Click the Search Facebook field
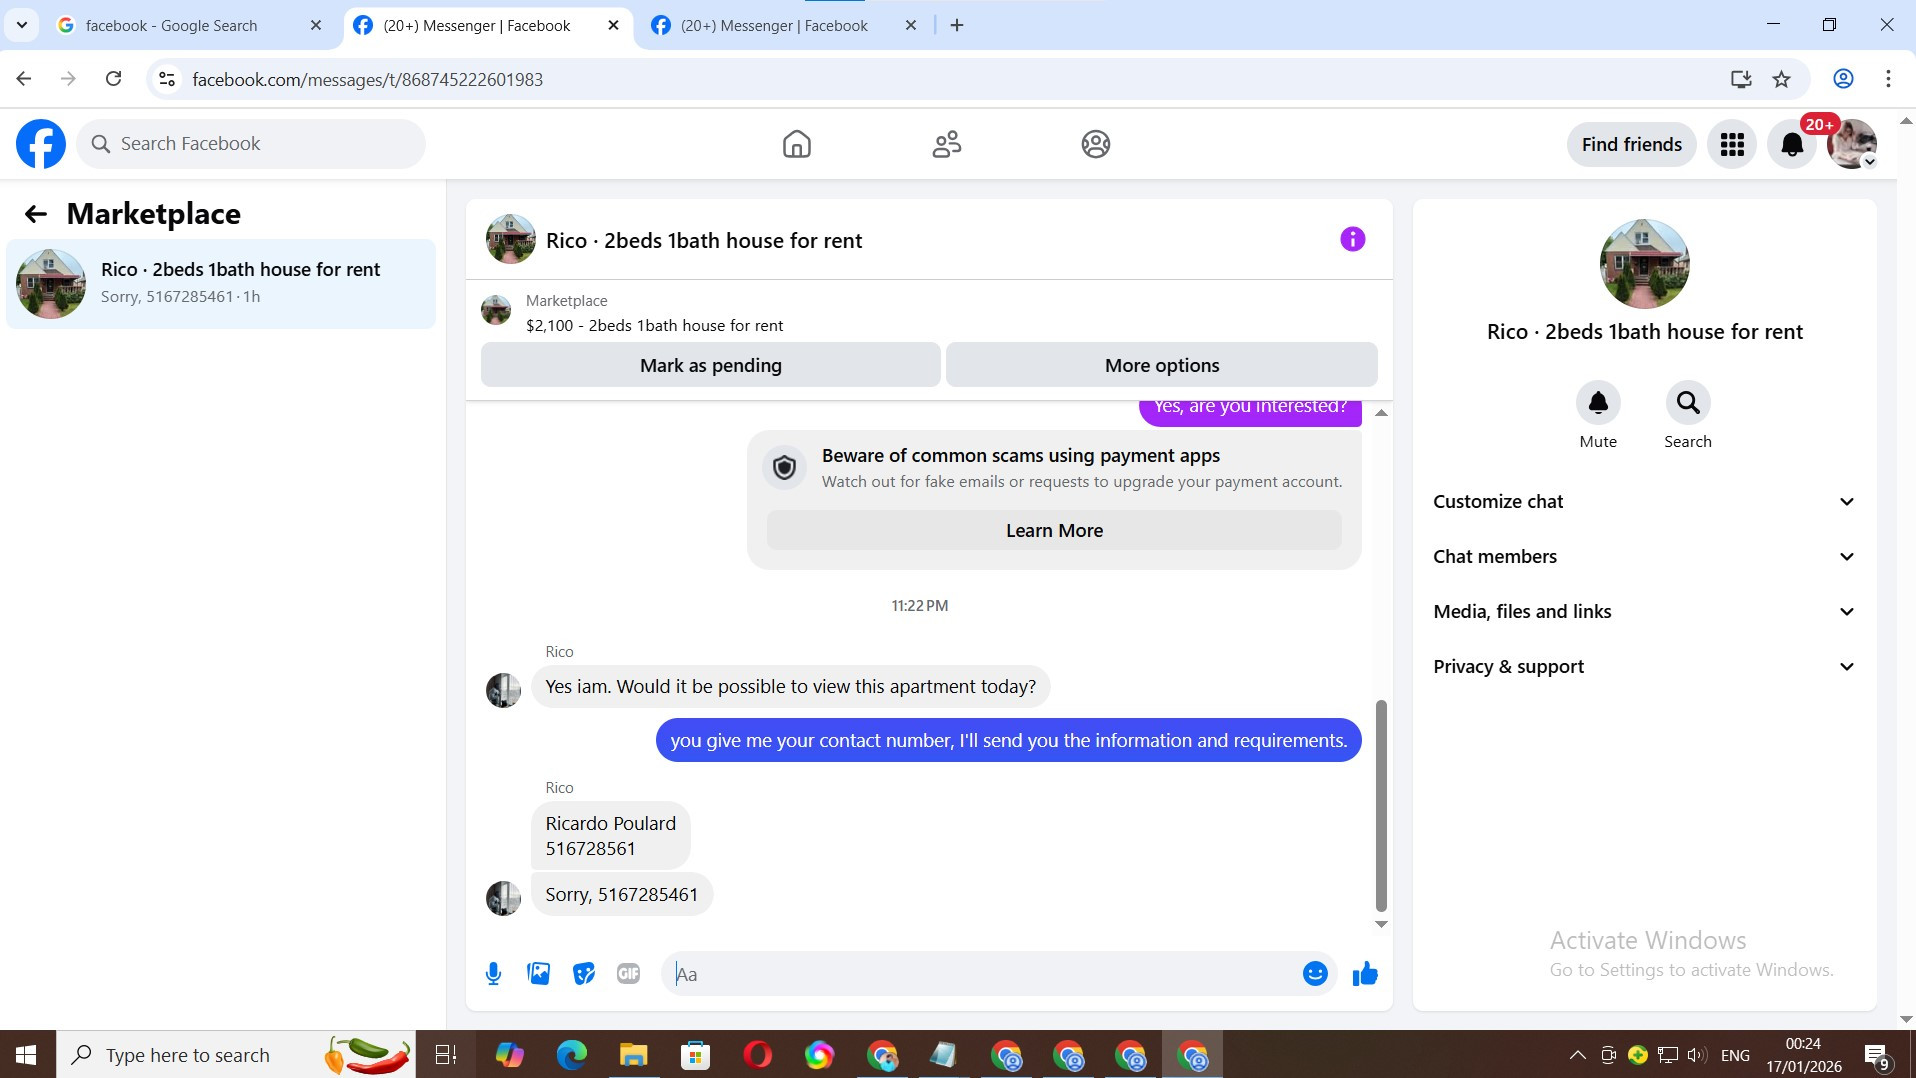 (251, 144)
